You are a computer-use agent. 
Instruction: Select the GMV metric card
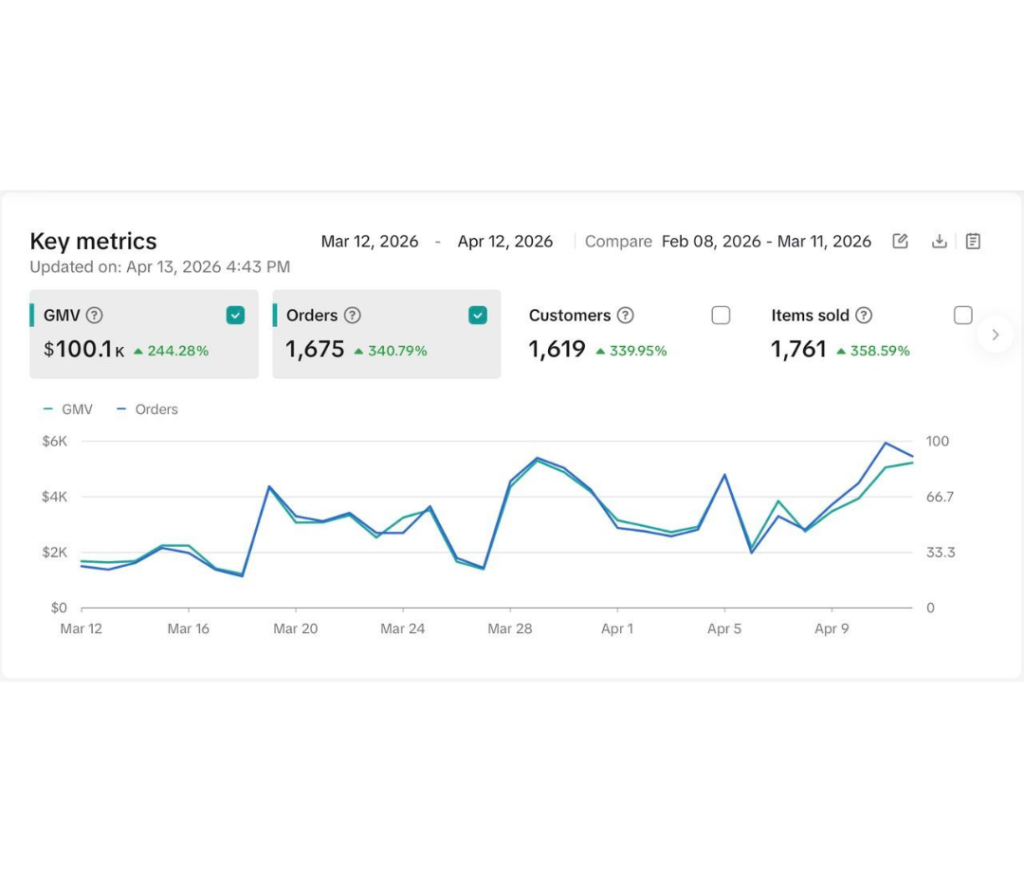pyautogui.click(x=144, y=334)
